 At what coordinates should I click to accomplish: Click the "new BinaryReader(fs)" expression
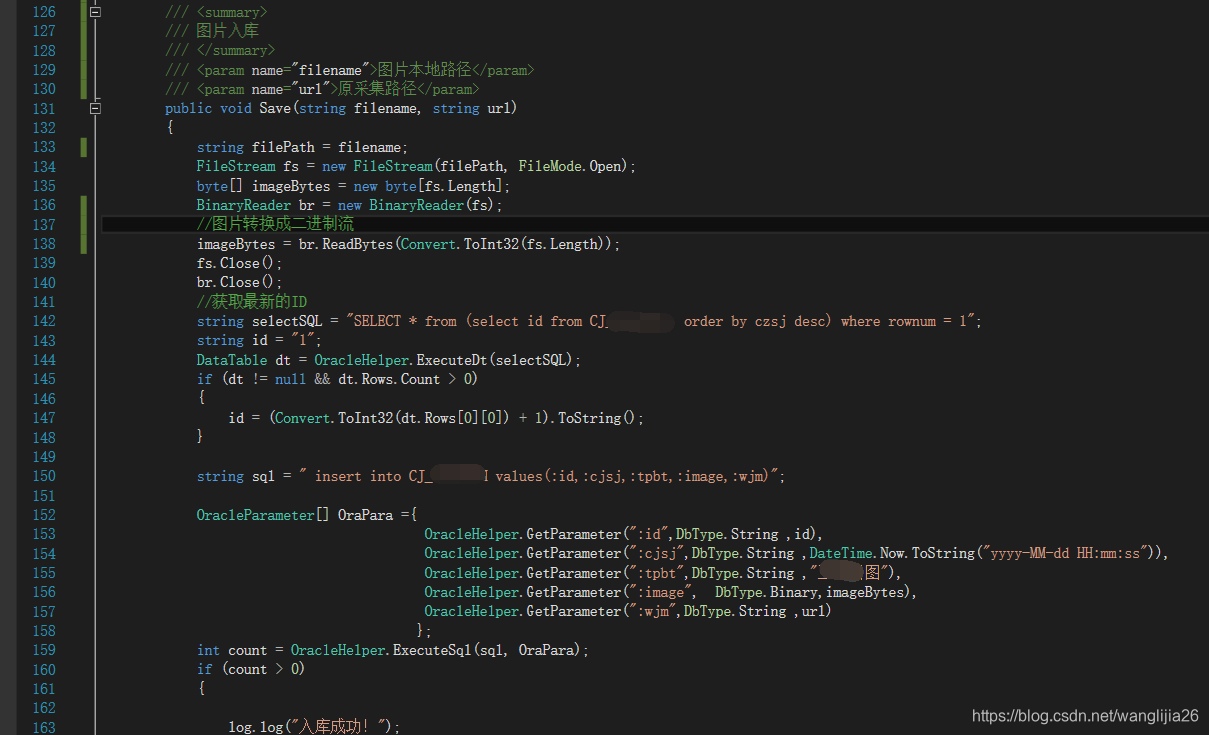[x=416, y=205]
